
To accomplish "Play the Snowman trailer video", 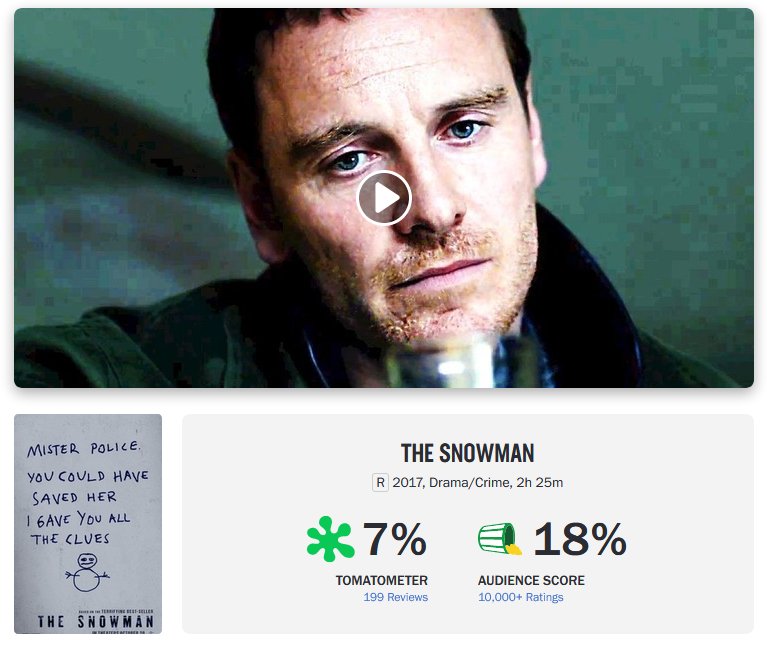I will (384, 198).
